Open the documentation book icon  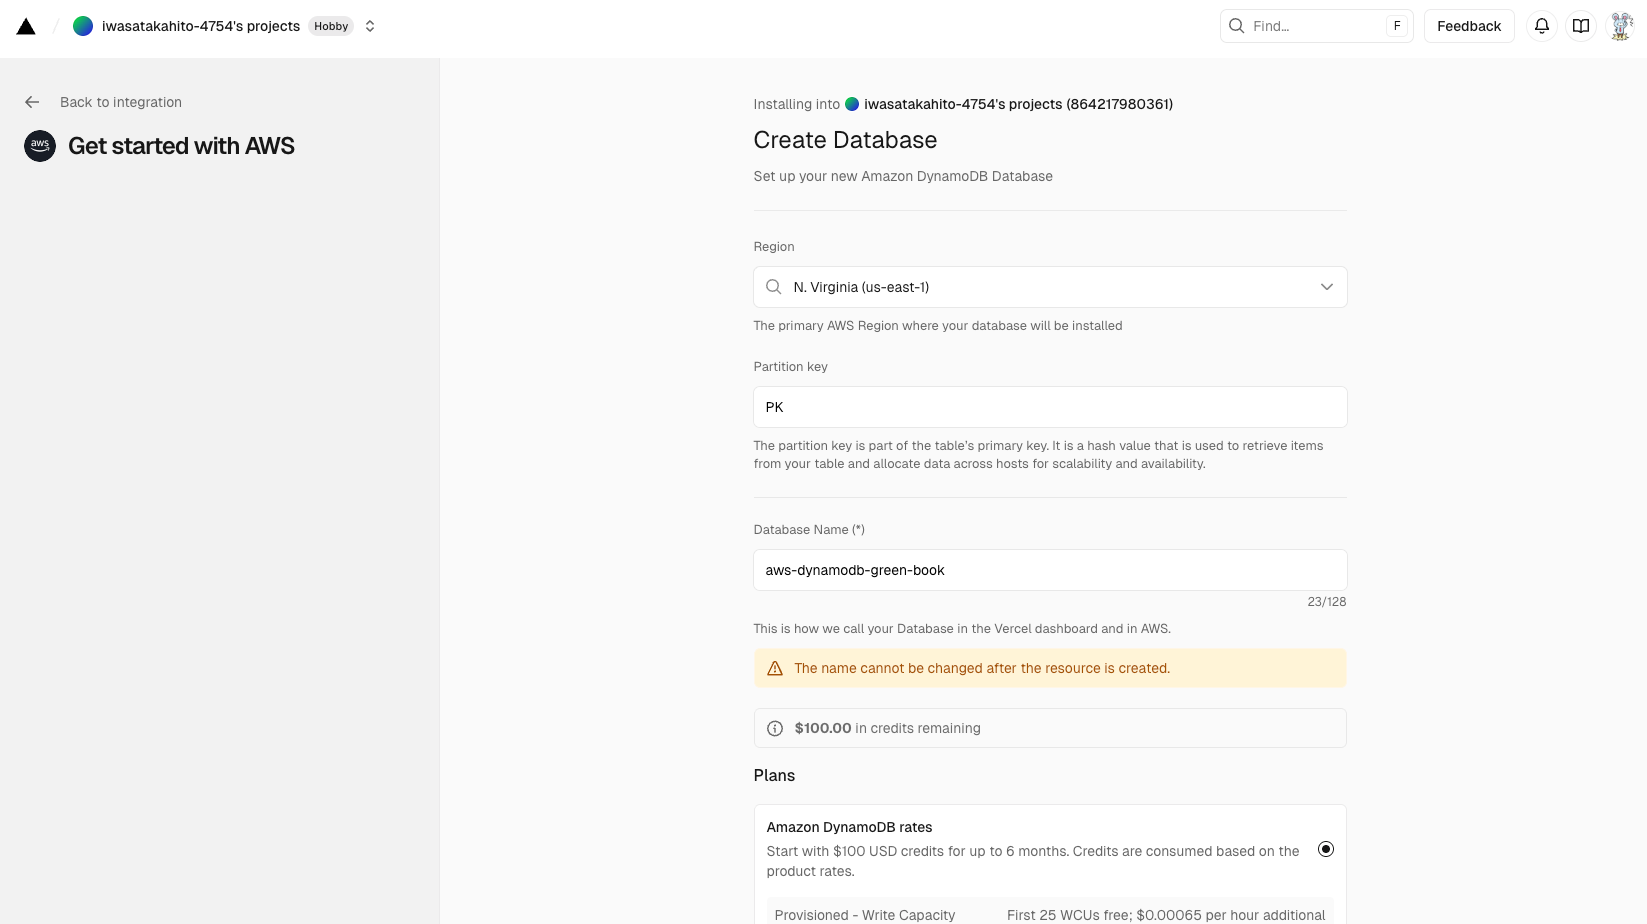point(1581,26)
